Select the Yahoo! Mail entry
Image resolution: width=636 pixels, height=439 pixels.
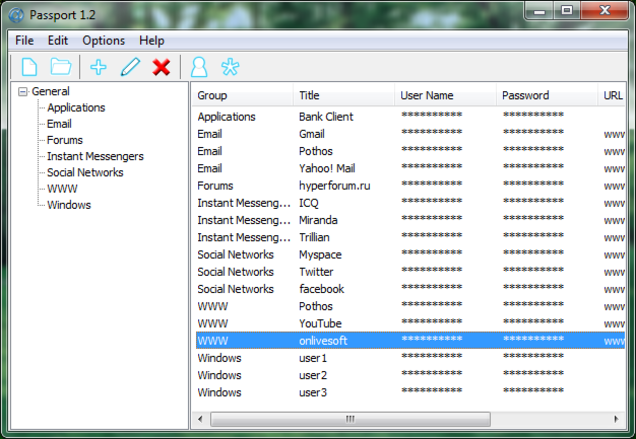pos(410,168)
